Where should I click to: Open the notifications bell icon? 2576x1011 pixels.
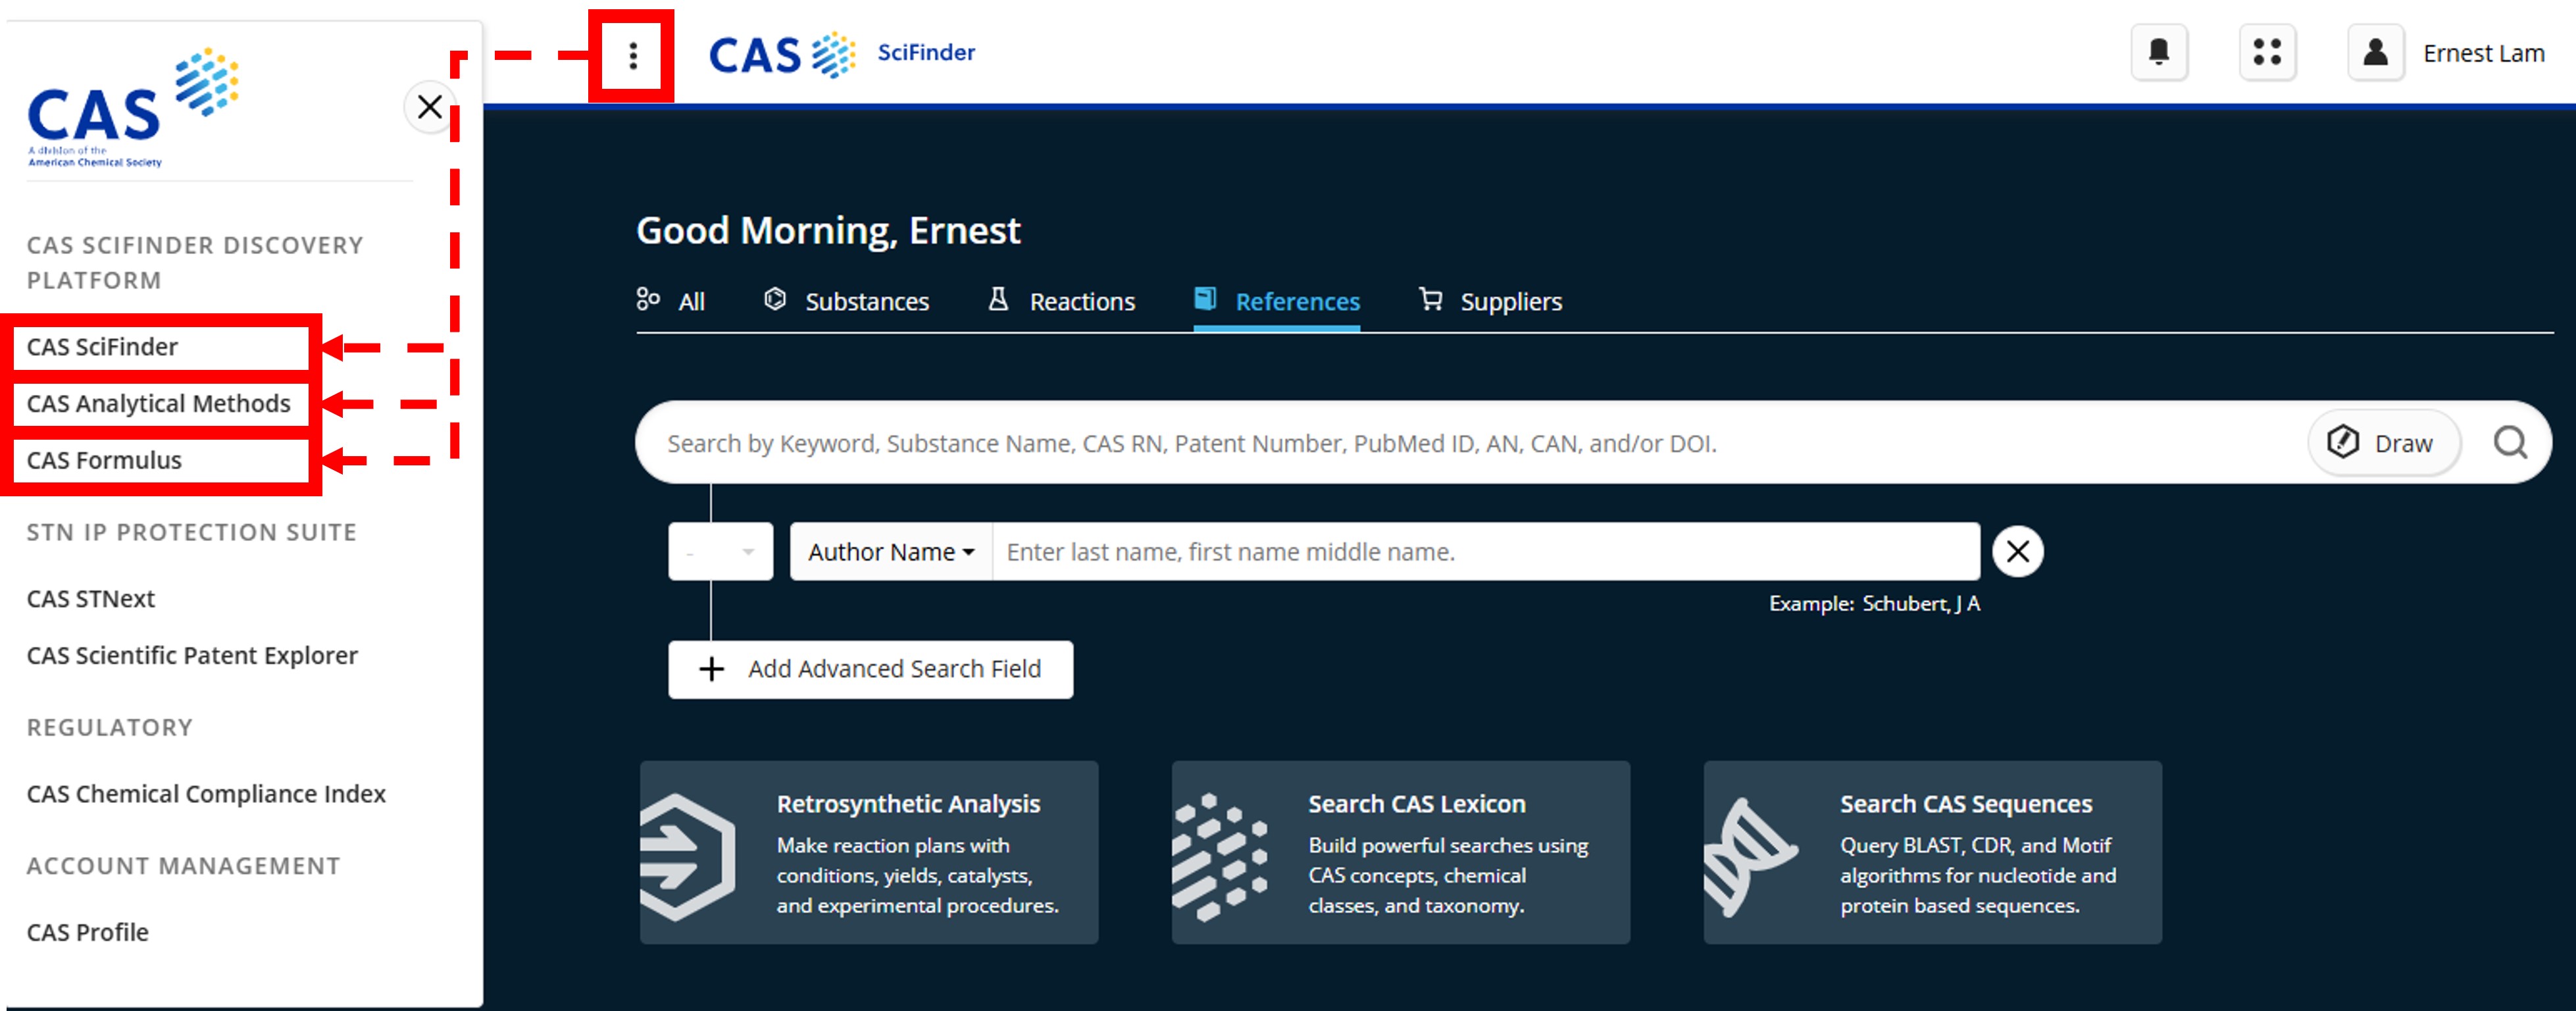tap(2160, 52)
